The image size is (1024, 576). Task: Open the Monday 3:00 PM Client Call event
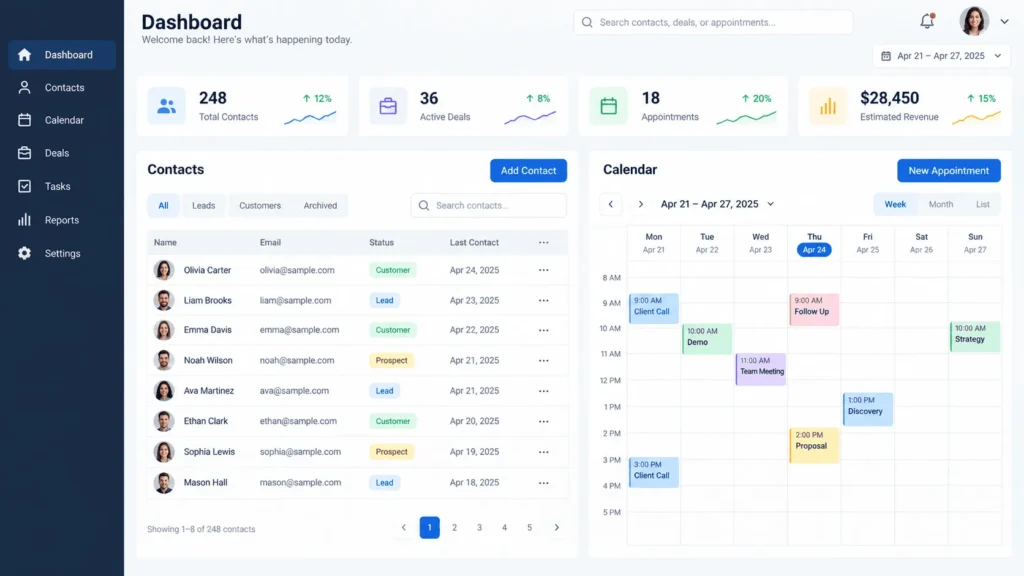(653, 472)
